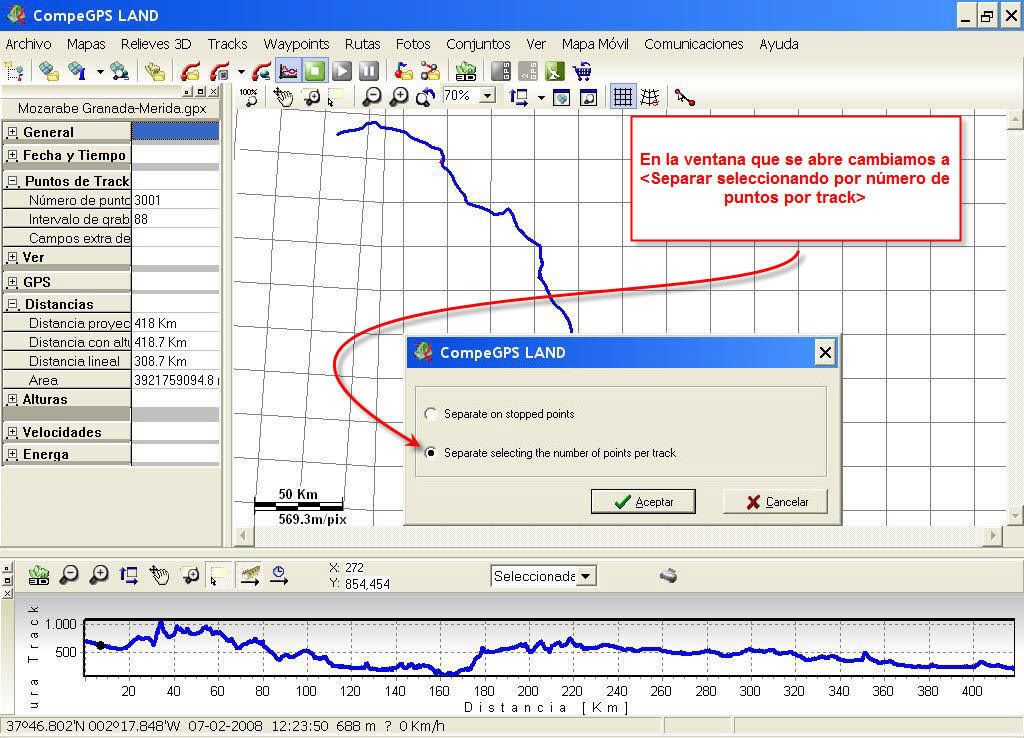Click the 100% zoom icon
1024x738 pixels.
tap(249, 97)
